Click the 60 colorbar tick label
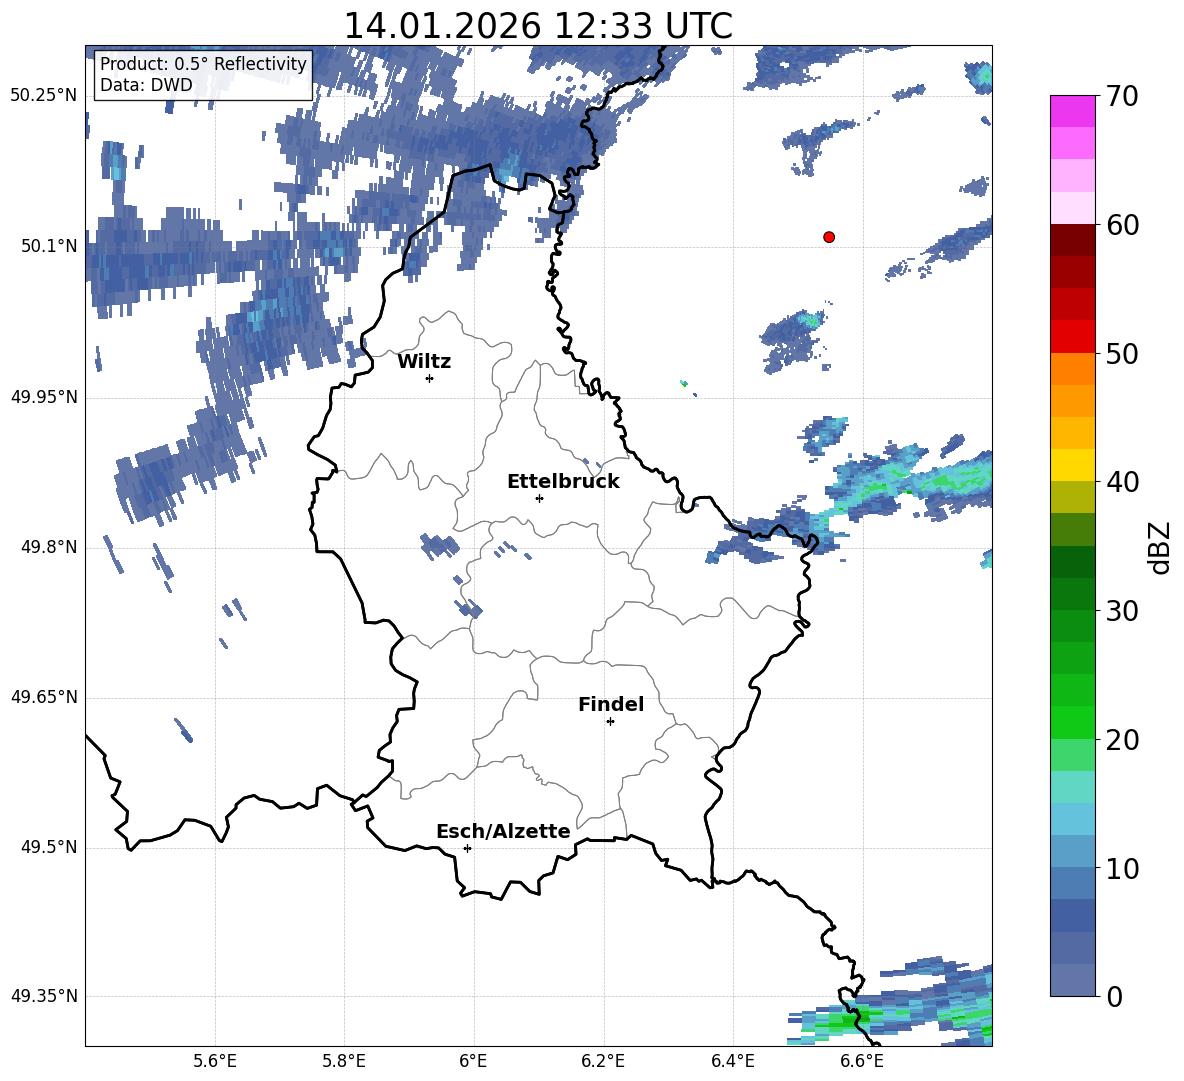 [x=1122, y=225]
